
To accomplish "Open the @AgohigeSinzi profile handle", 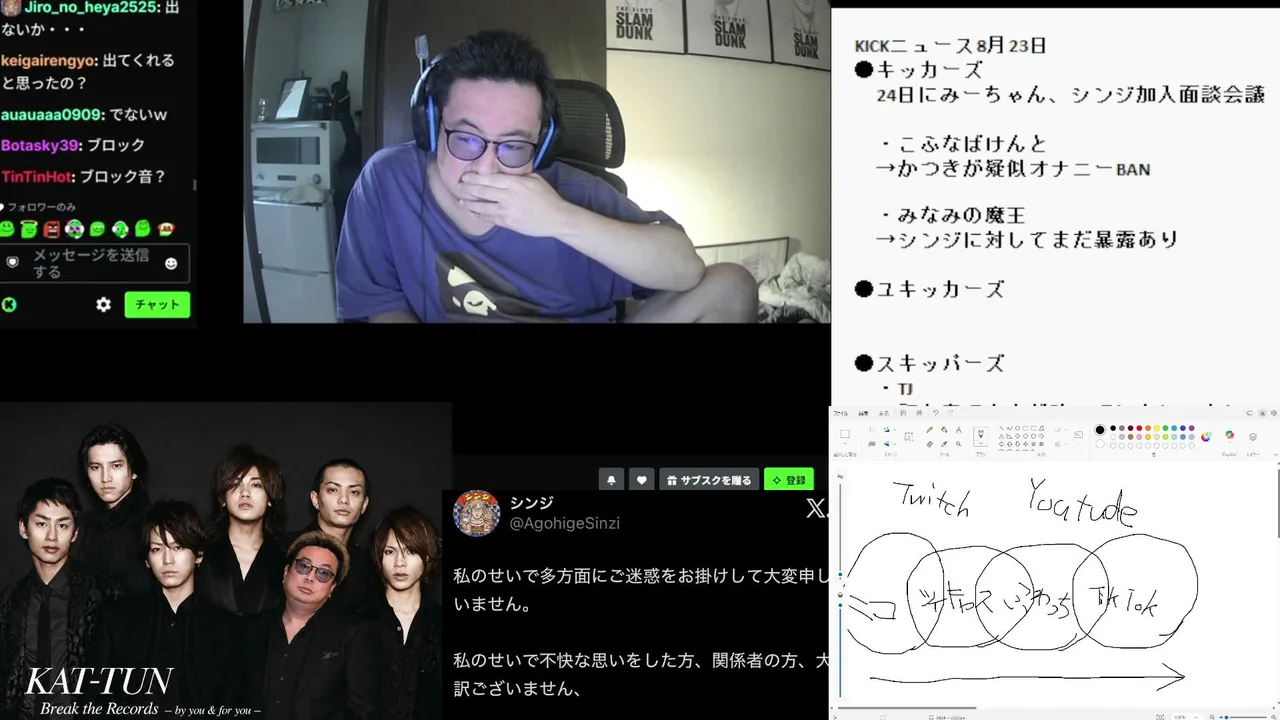I will pos(566,523).
